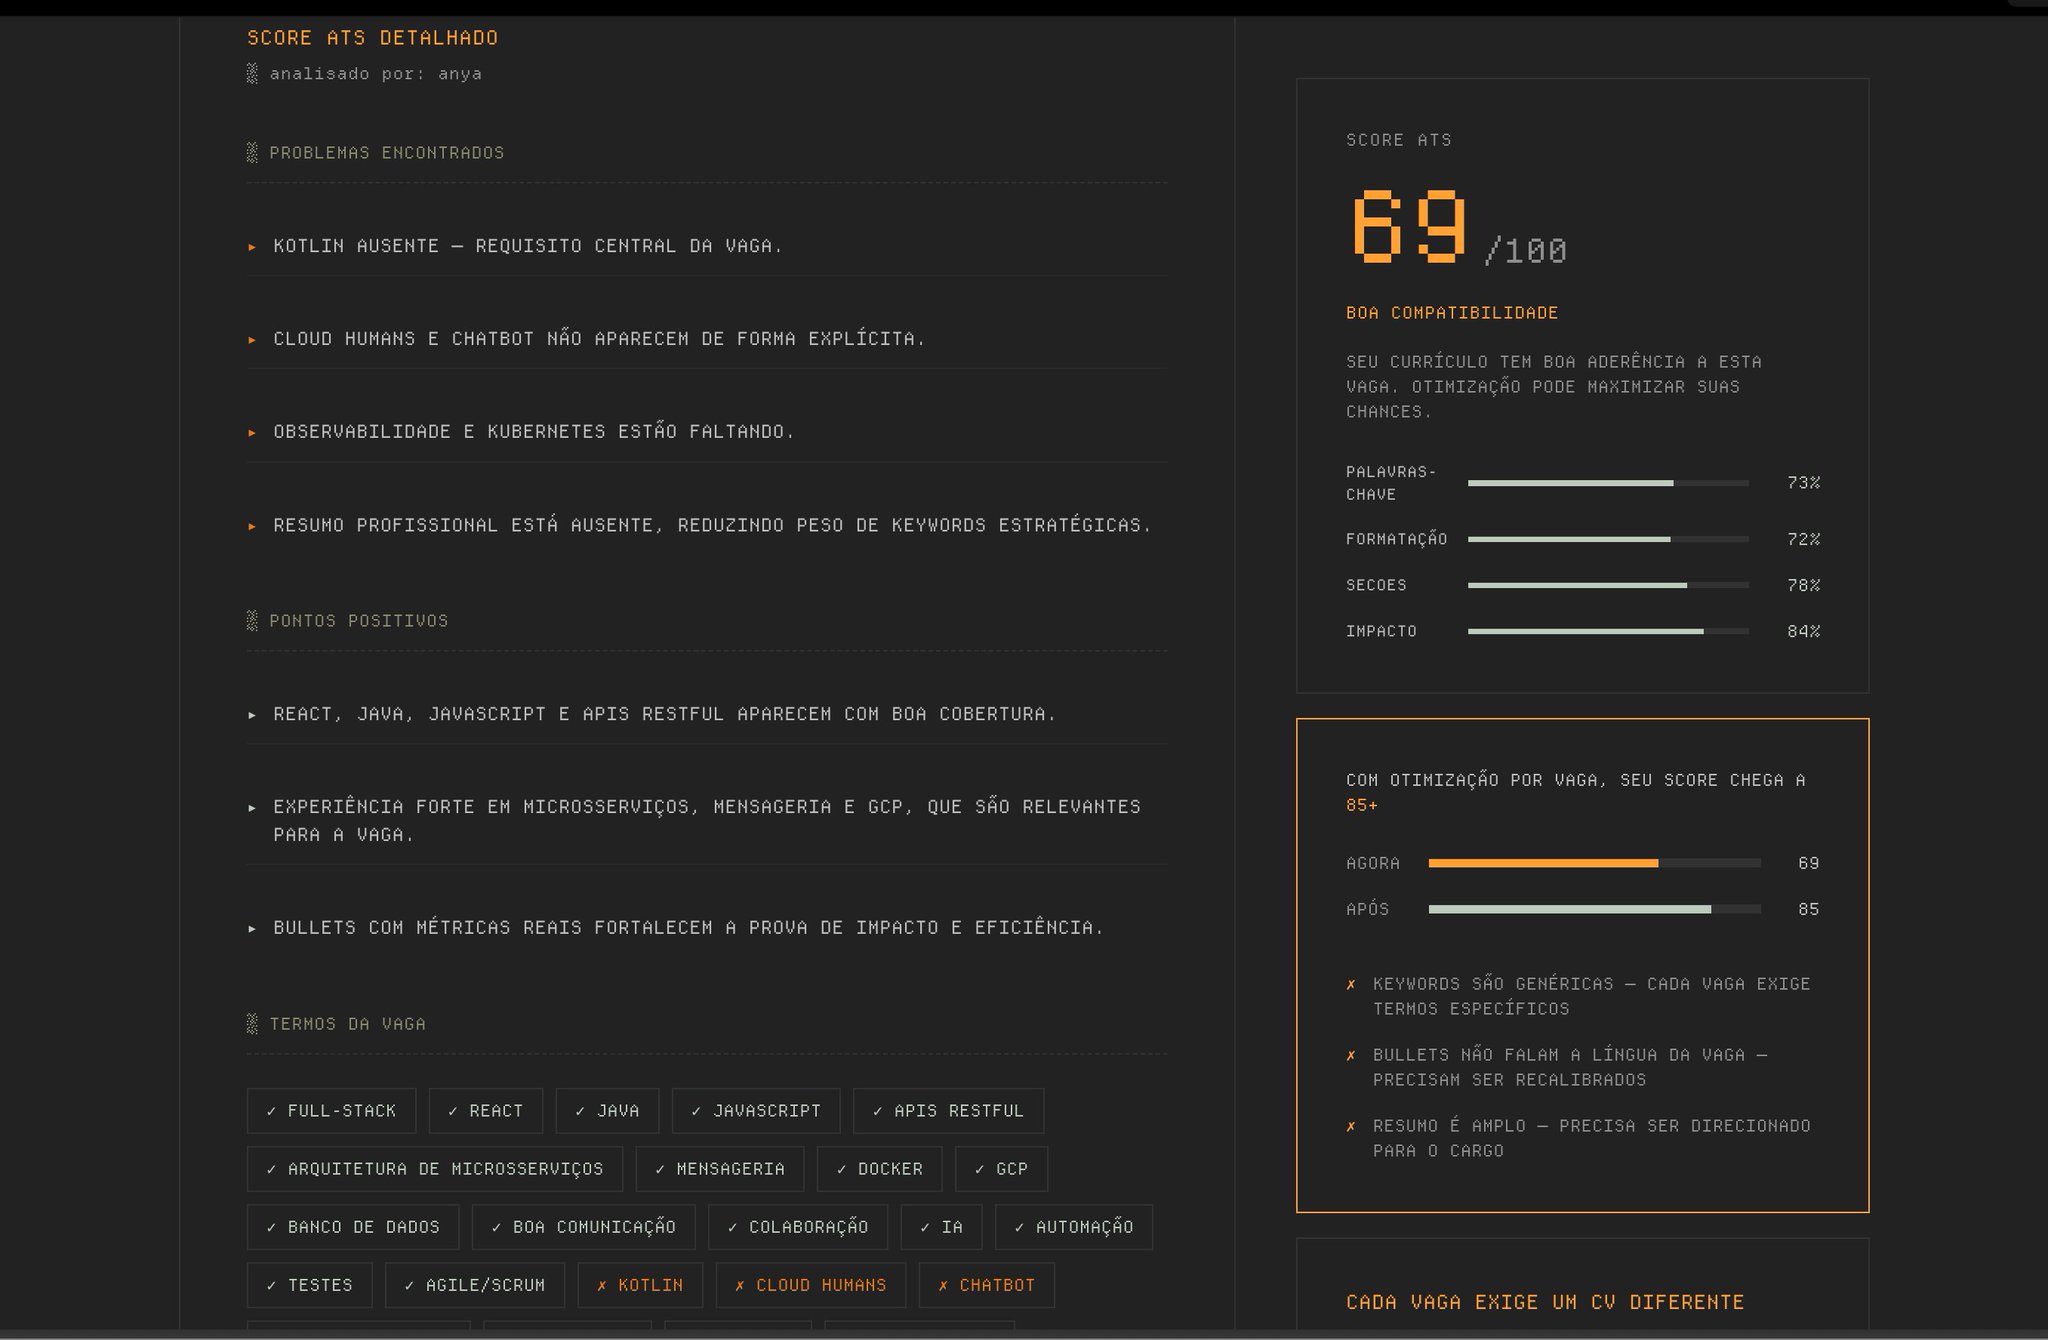
Task: Click the PROBLEMAS ENCONTRADOS section header
Action: [x=386, y=153]
